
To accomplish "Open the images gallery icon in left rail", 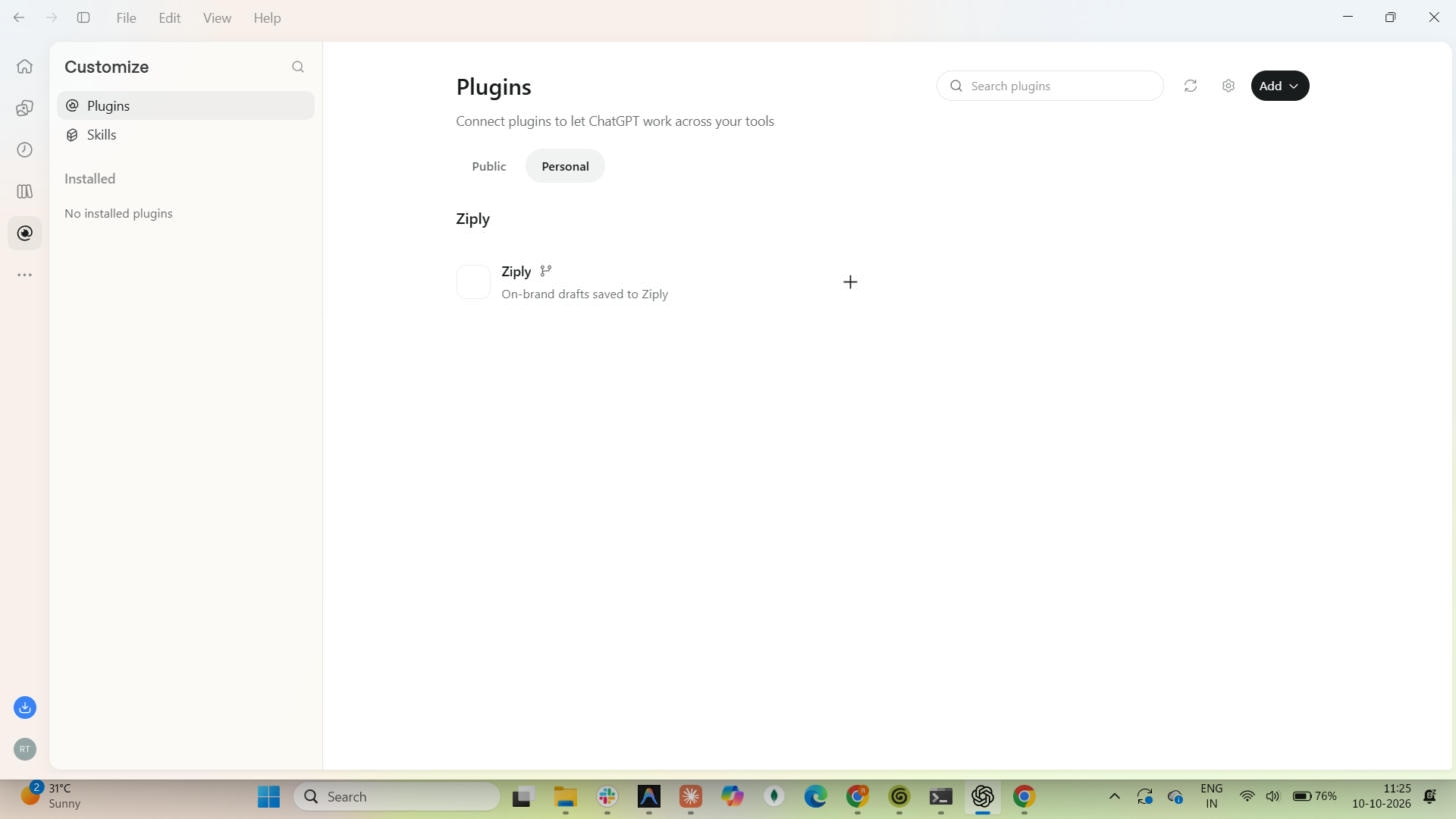I will coord(25,108).
